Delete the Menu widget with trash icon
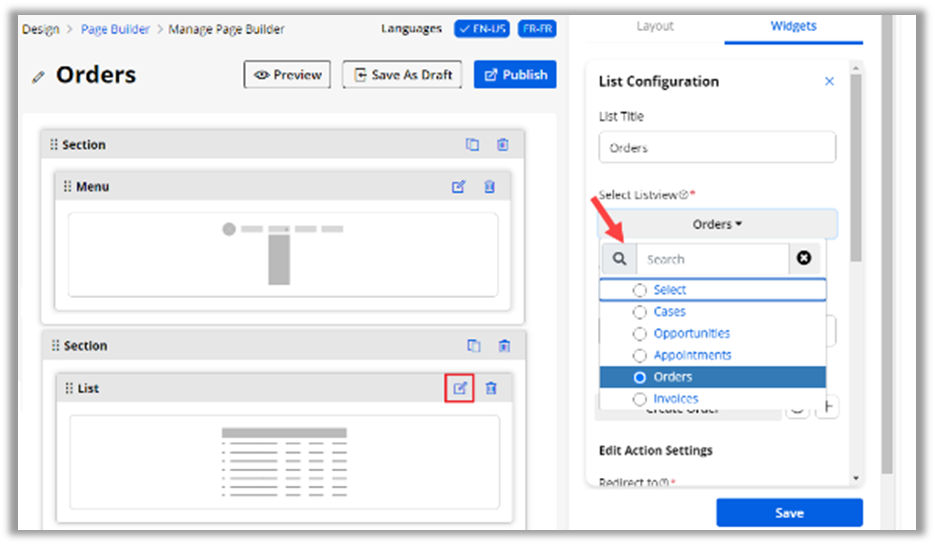 point(490,187)
